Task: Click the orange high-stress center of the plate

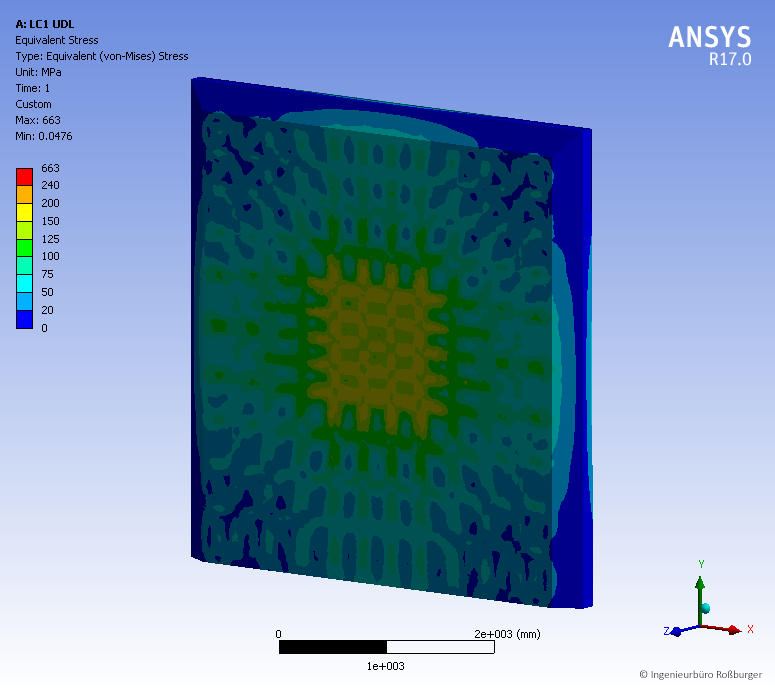Action: point(376,346)
